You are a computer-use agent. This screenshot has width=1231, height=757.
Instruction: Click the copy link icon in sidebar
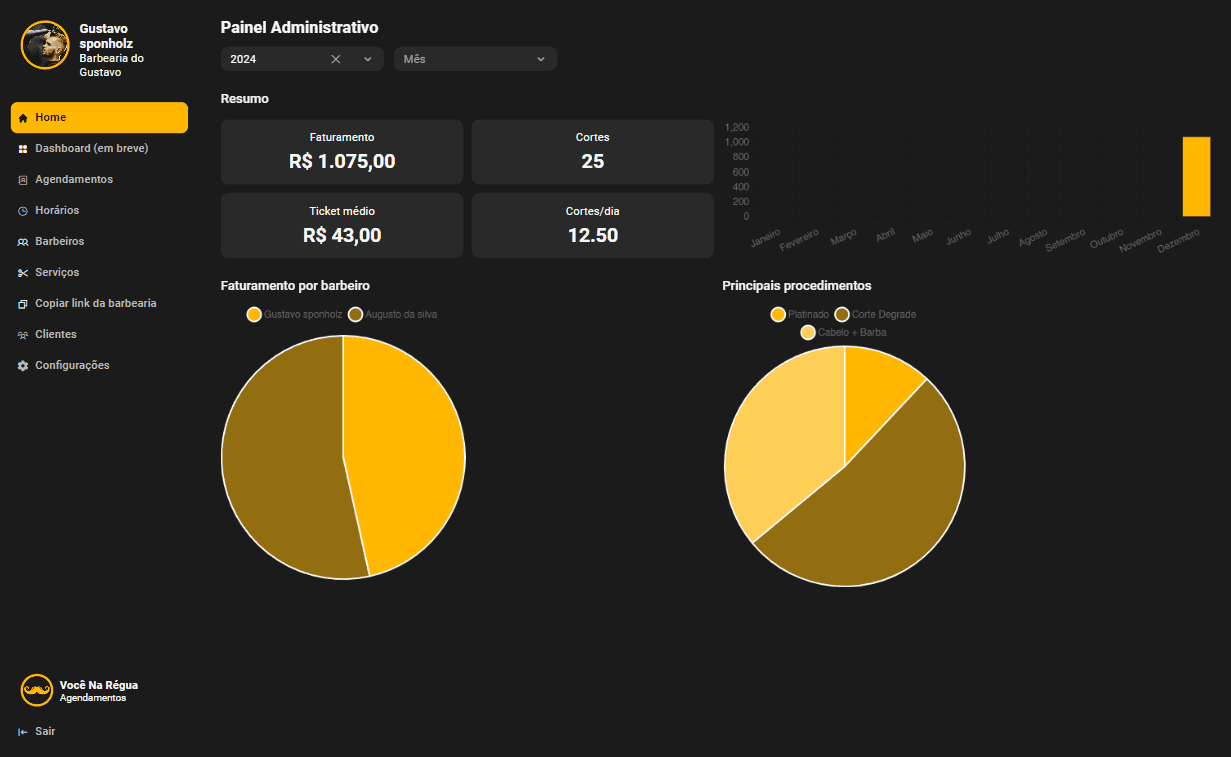[23, 304]
